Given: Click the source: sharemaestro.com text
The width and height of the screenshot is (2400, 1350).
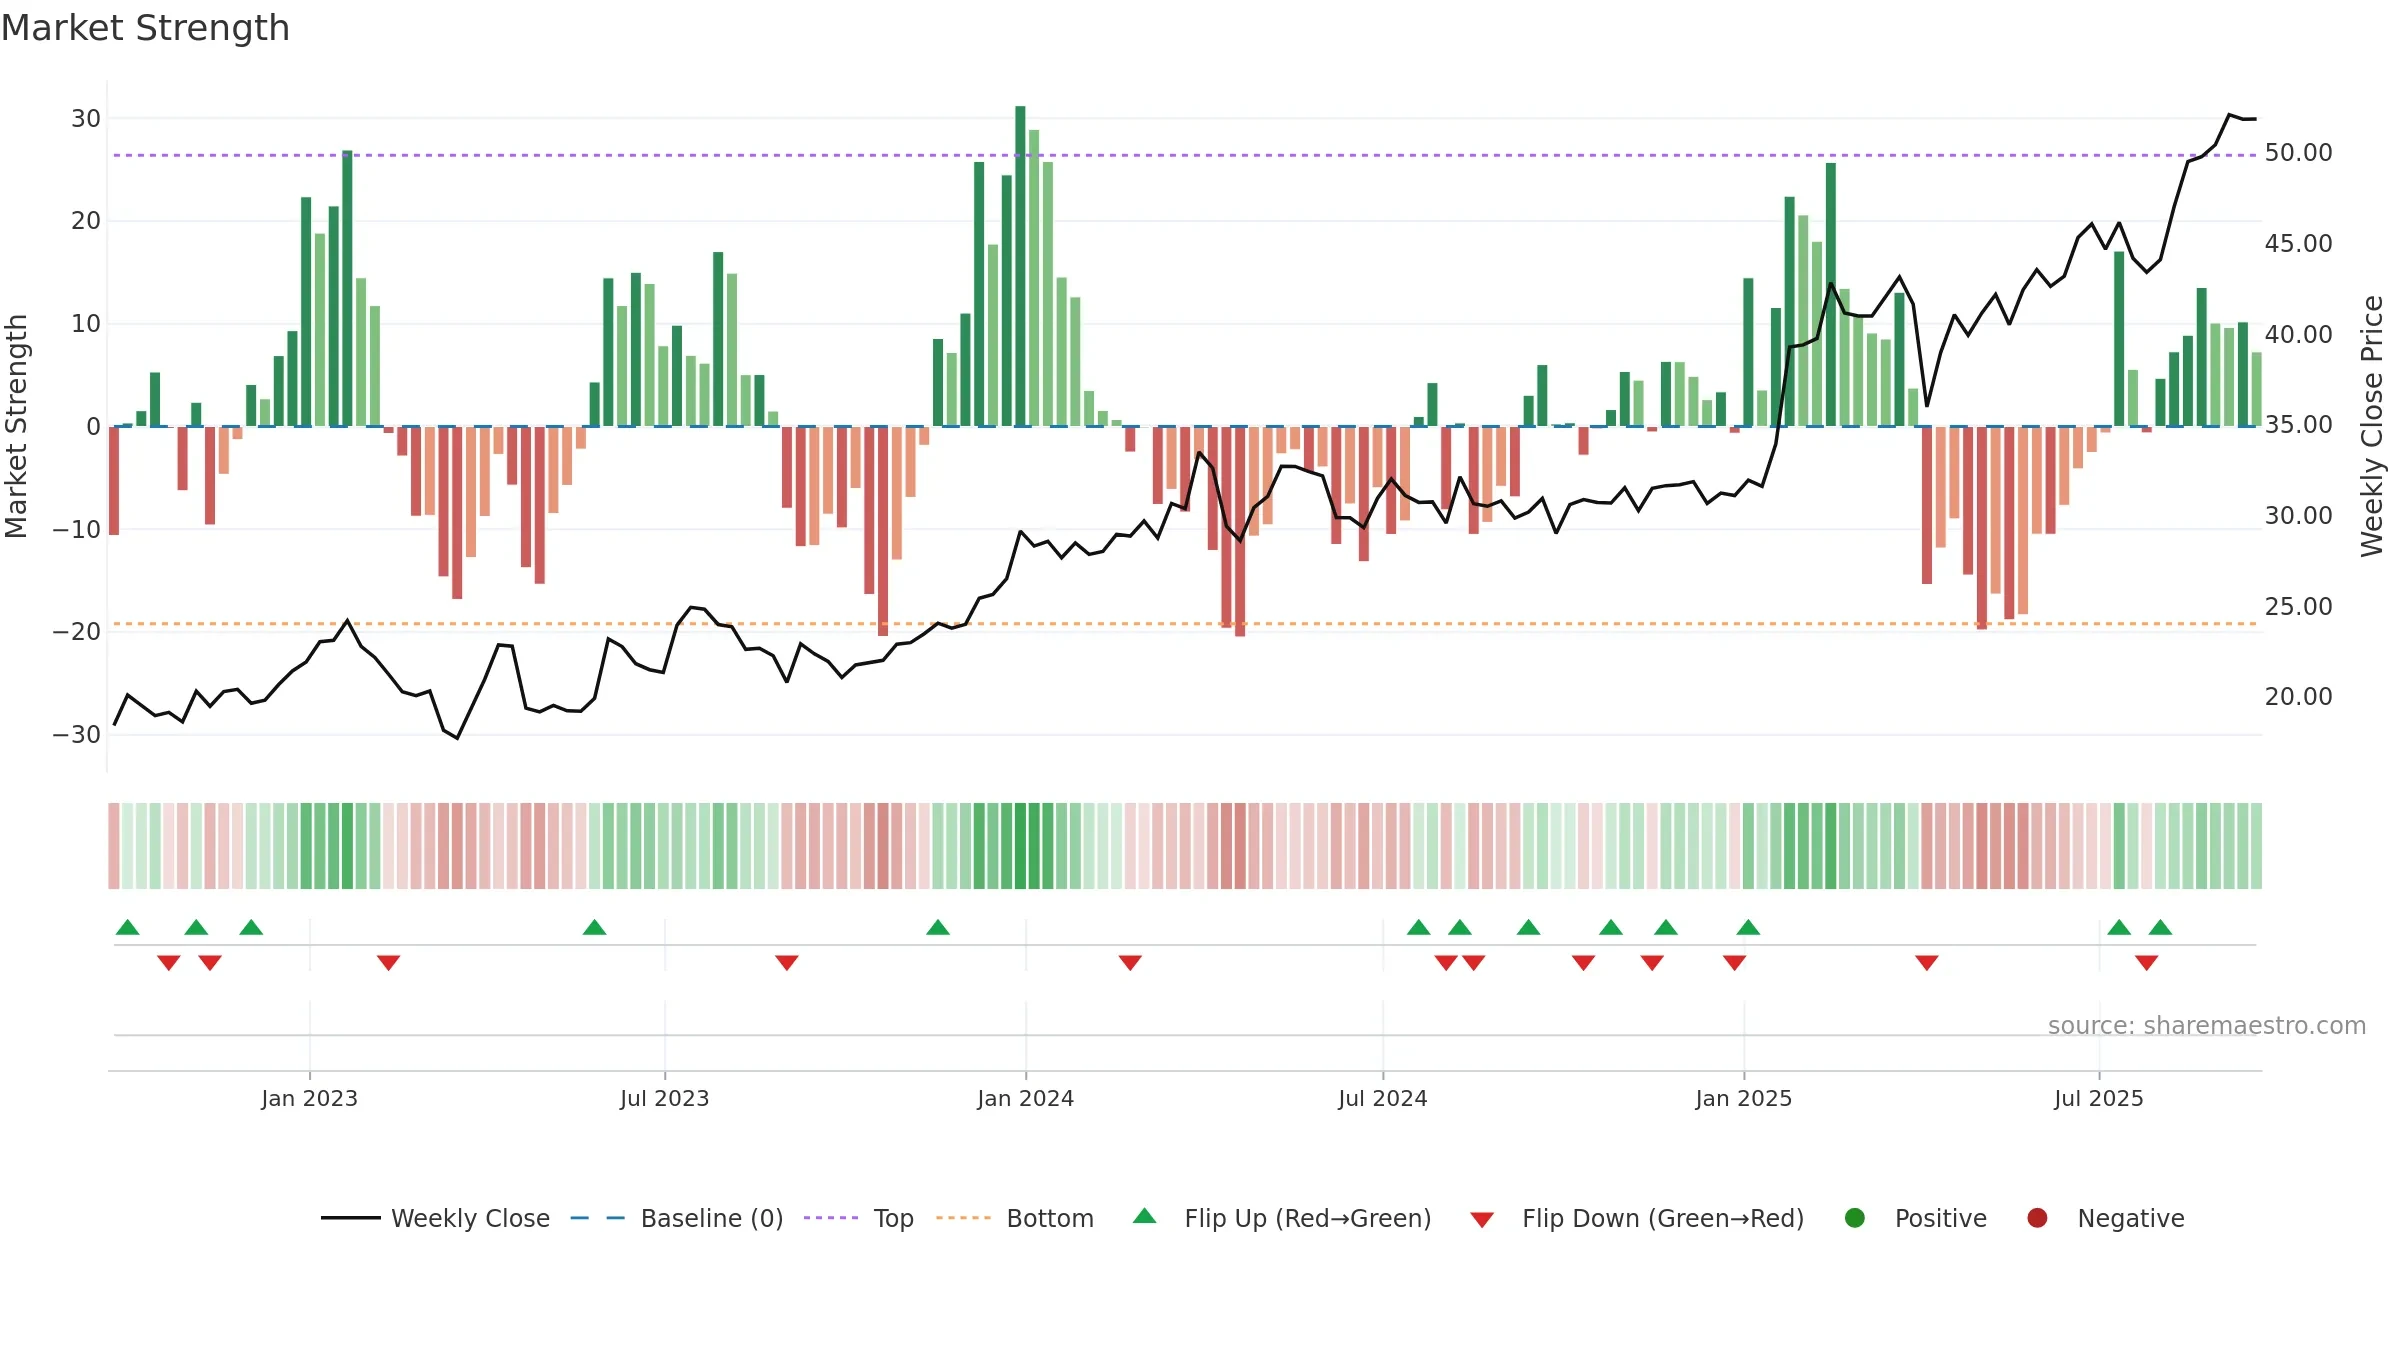Looking at the screenshot, I should coord(2207,1025).
